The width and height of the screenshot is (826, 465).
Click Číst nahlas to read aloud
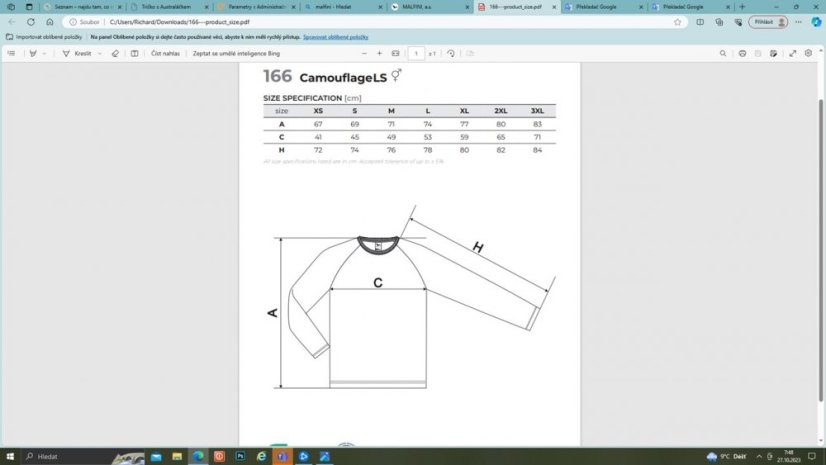point(165,53)
